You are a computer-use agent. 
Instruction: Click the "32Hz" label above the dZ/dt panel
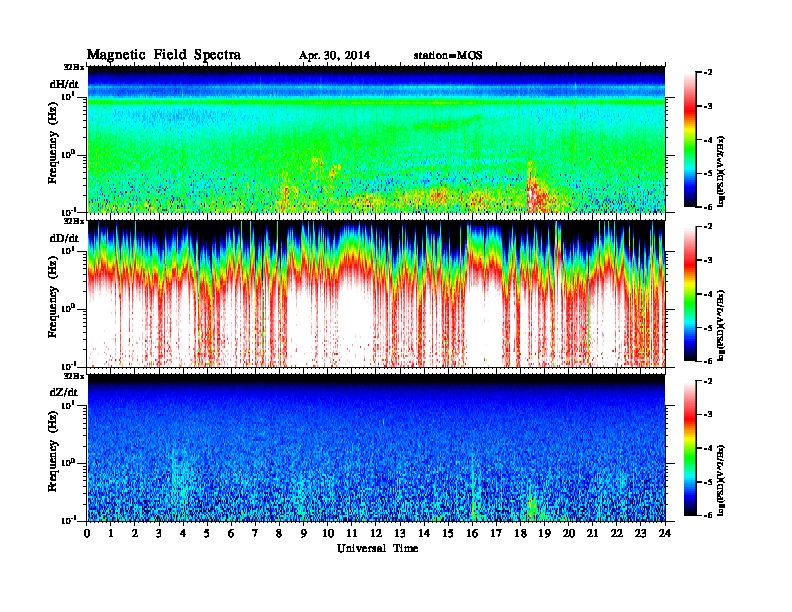pyautogui.click(x=74, y=376)
